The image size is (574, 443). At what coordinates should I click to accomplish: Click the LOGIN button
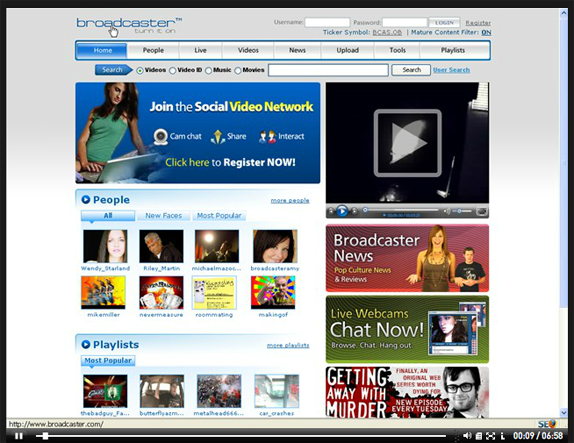(x=444, y=23)
